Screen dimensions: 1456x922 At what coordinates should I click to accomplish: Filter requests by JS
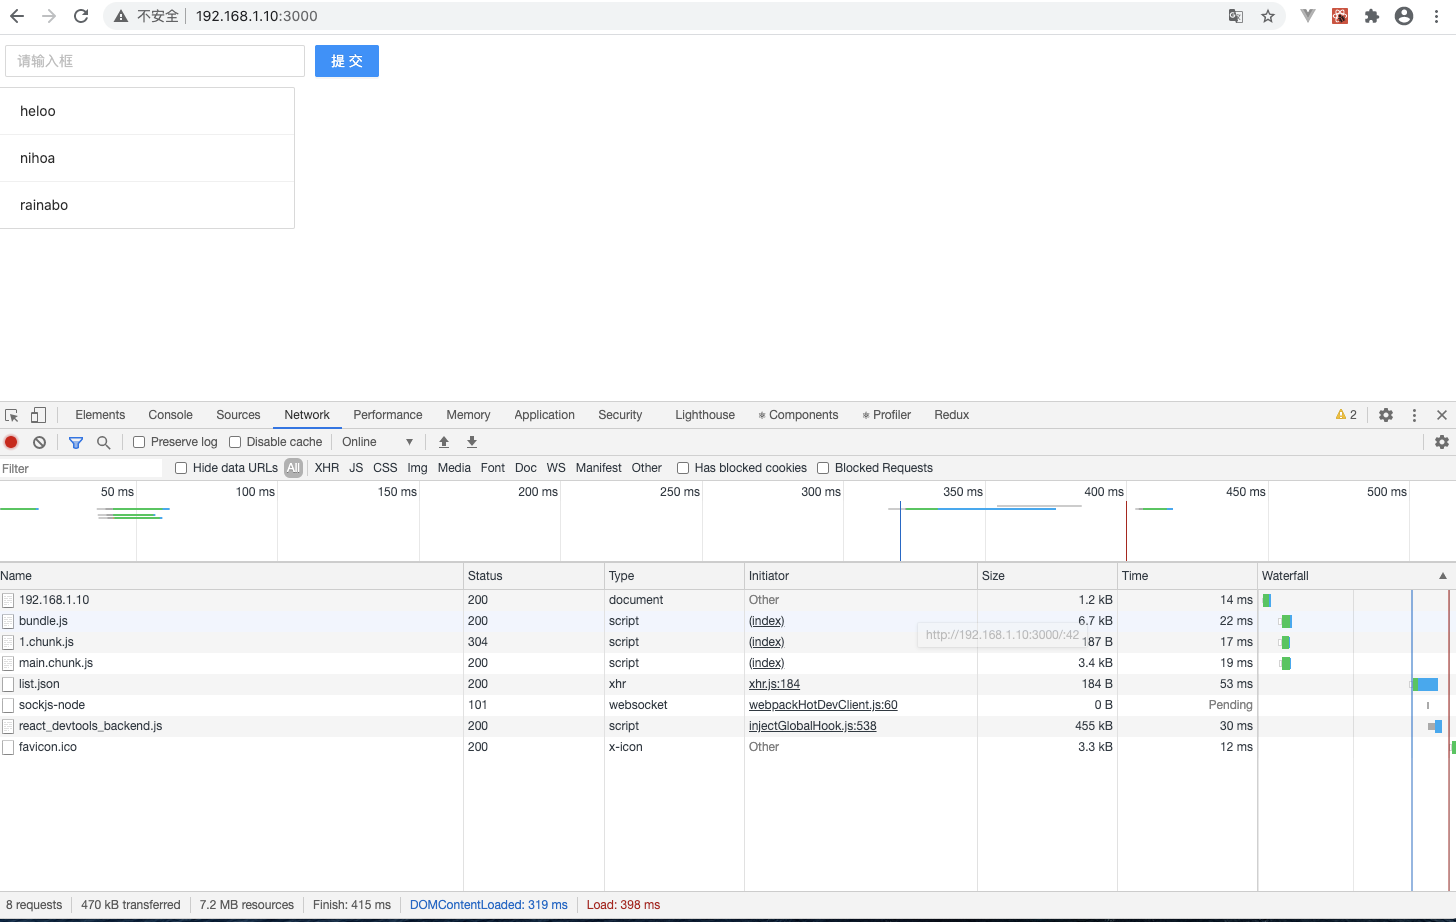pos(356,468)
